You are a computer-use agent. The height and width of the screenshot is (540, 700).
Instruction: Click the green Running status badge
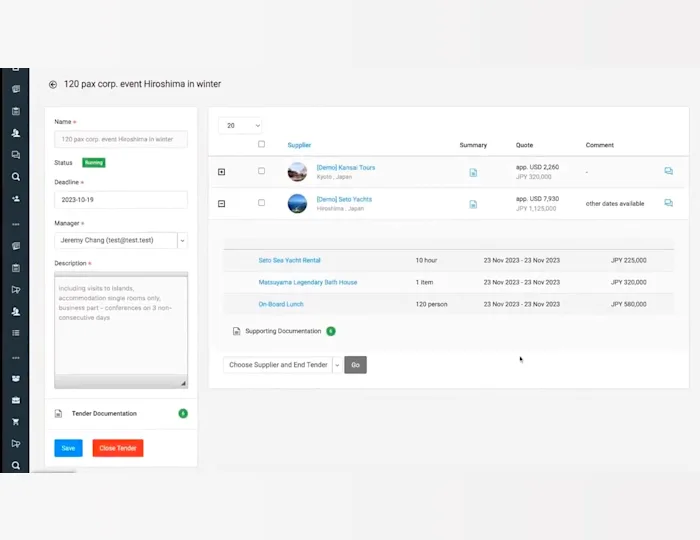[94, 162]
